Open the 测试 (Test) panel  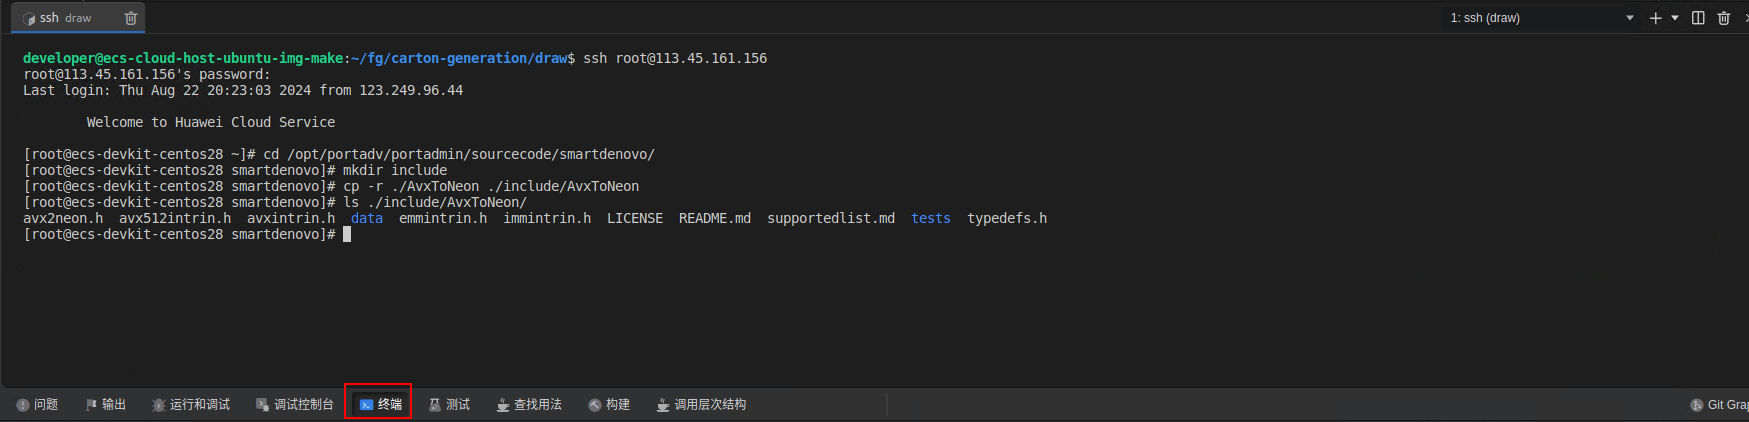(450, 405)
